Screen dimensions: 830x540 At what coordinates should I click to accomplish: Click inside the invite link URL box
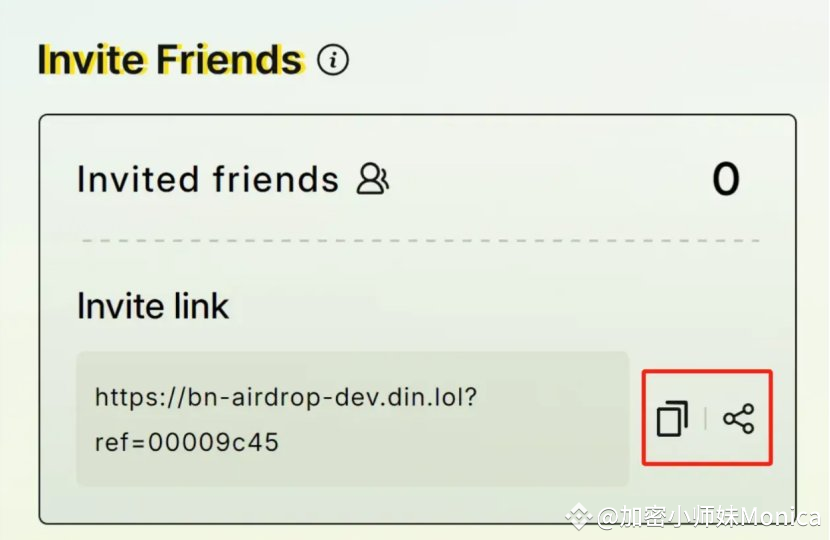pyautogui.click(x=353, y=419)
